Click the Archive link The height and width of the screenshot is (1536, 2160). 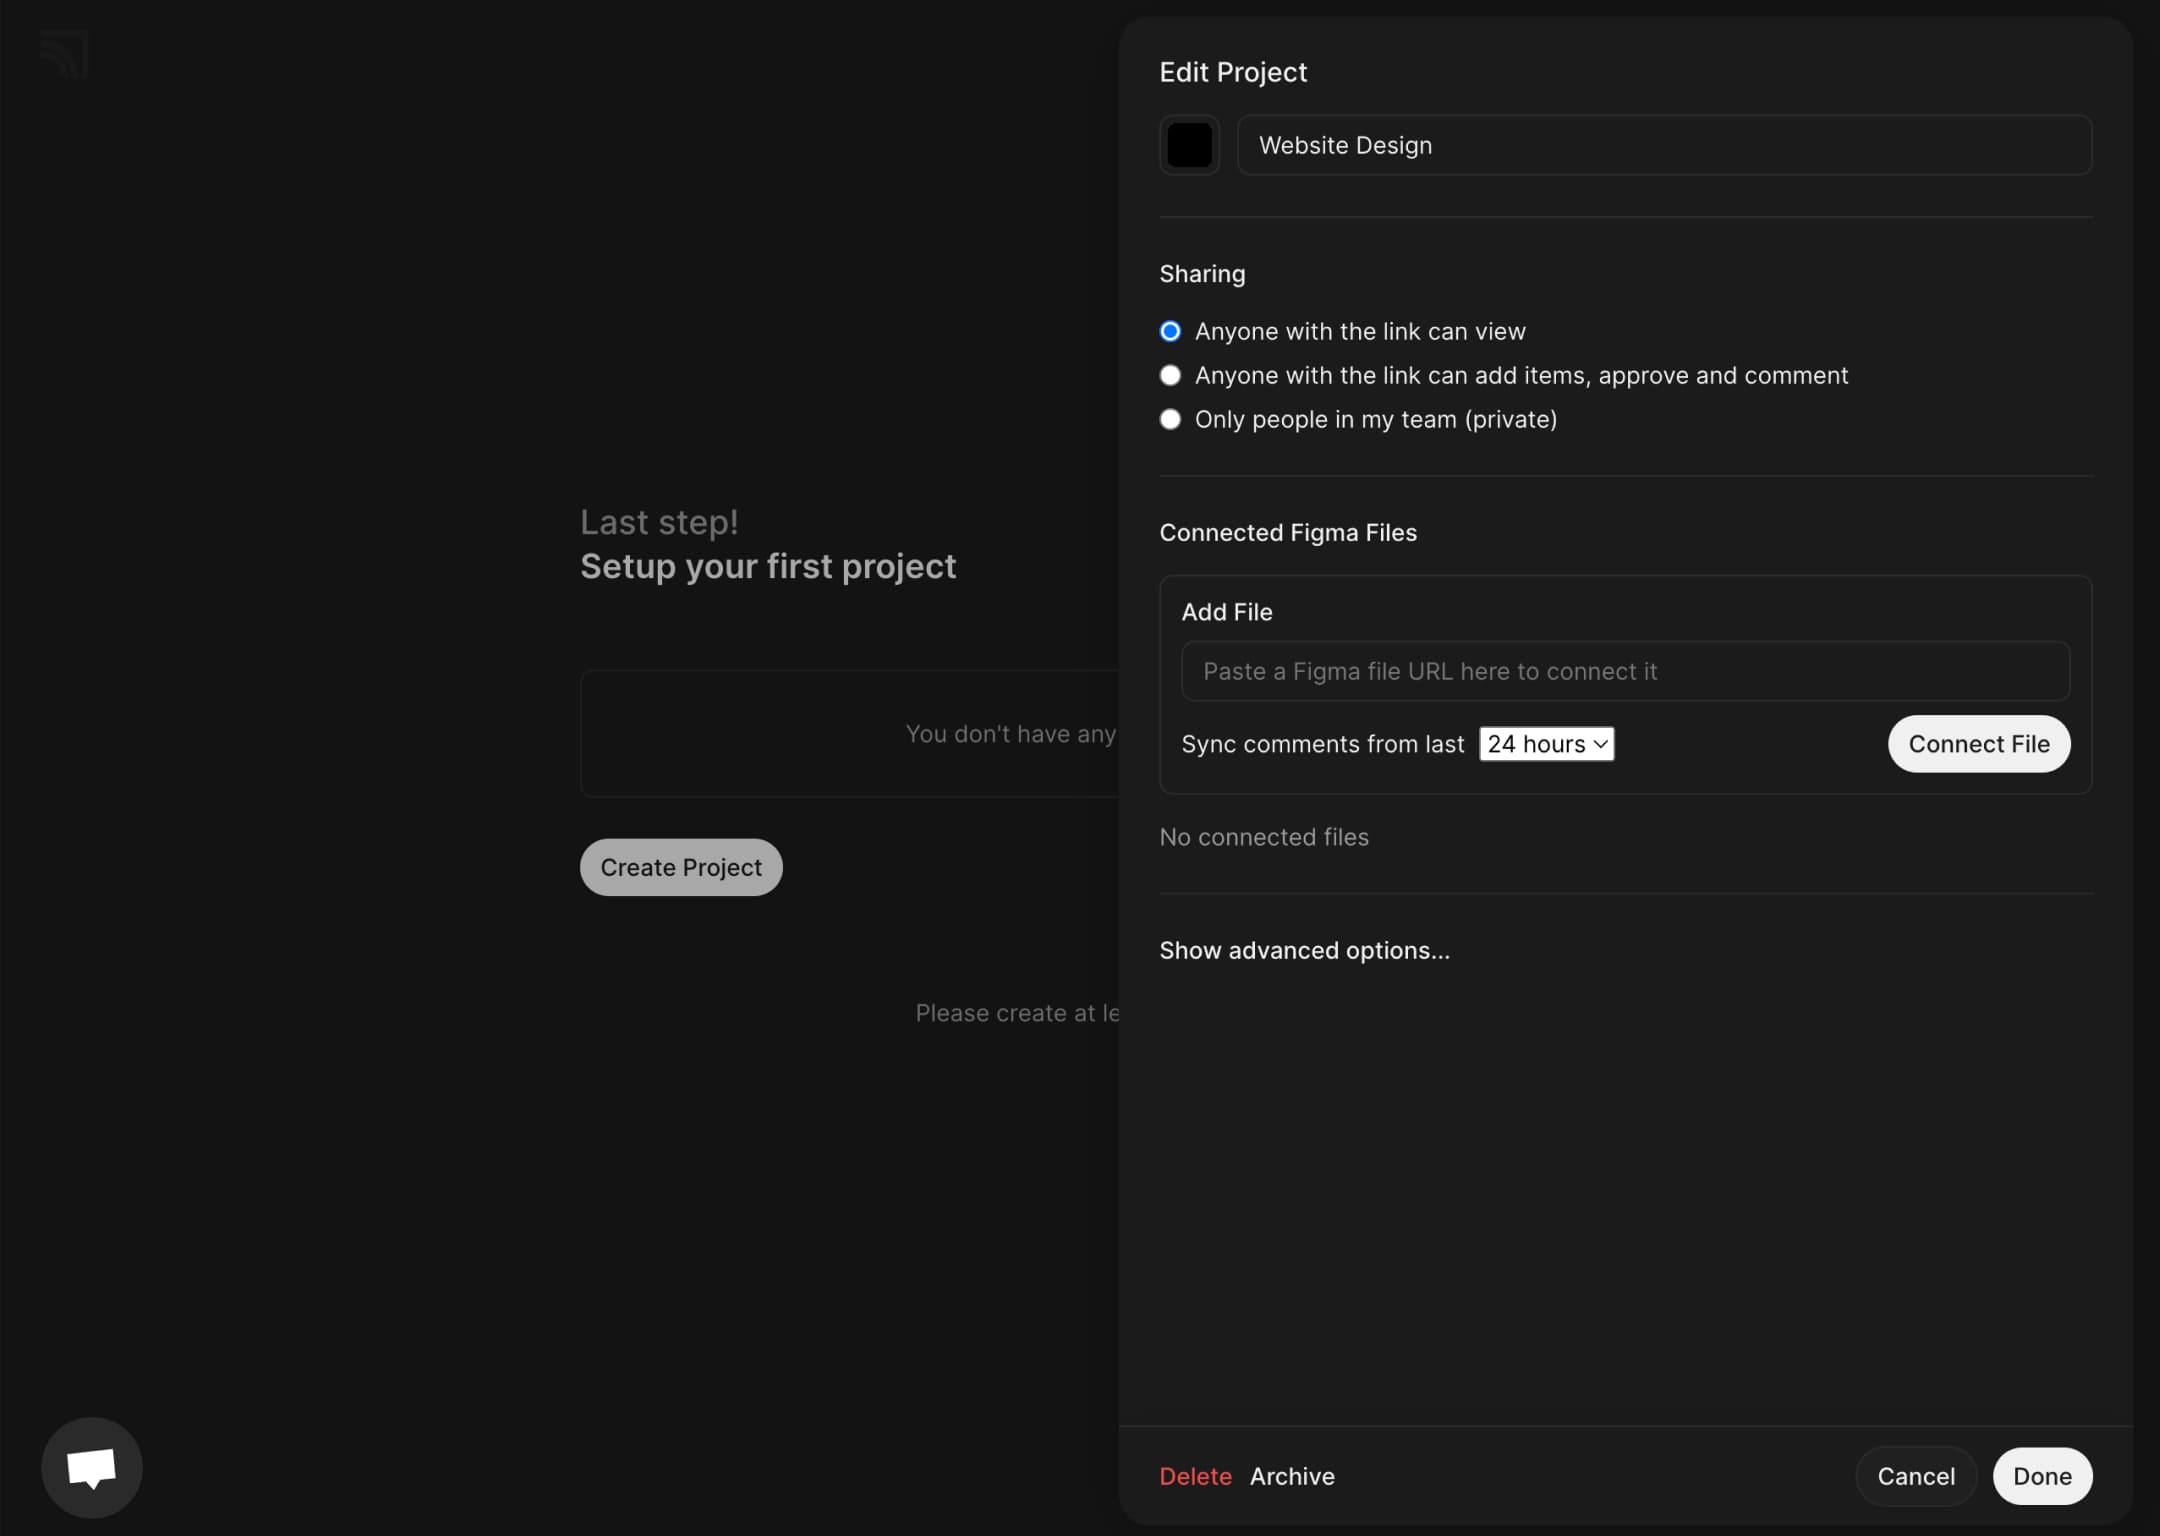click(x=1292, y=1476)
